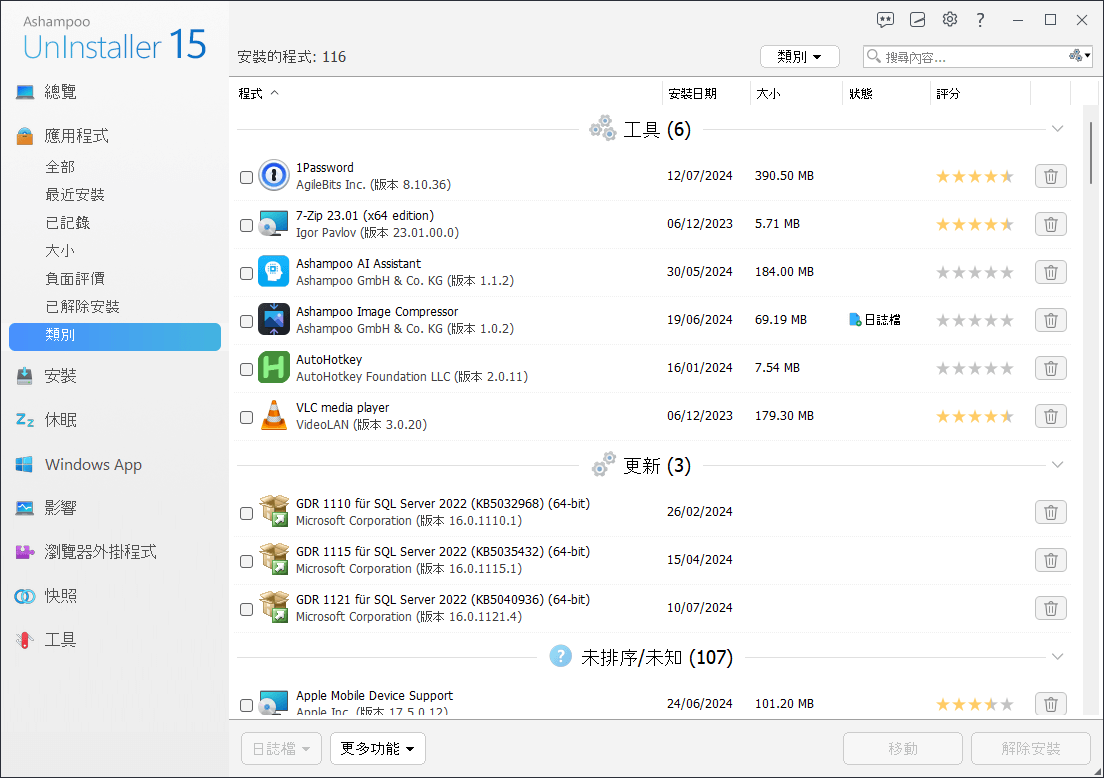Open 安裝 section in sidebar
The image size is (1104, 778).
click(x=61, y=376)
